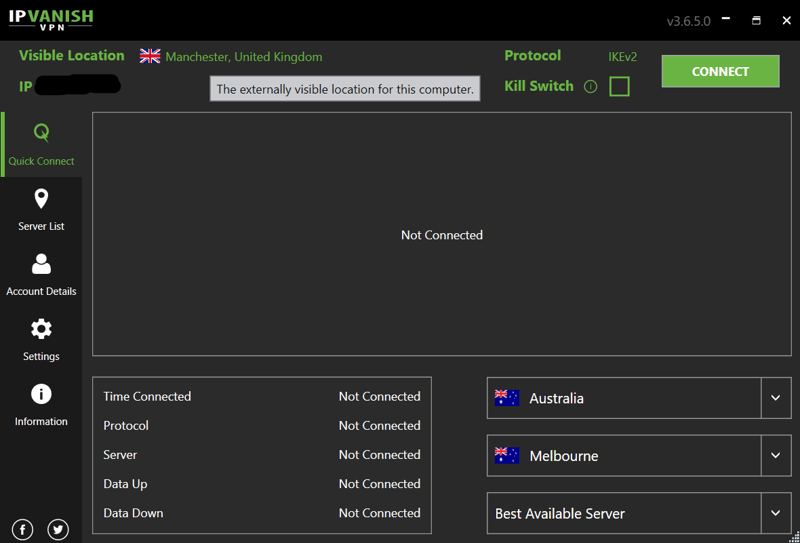Open IPVanish Twitter page icon
Viewport: 800px width, 543px height.
pyautogui.click(x=58, y=530)
